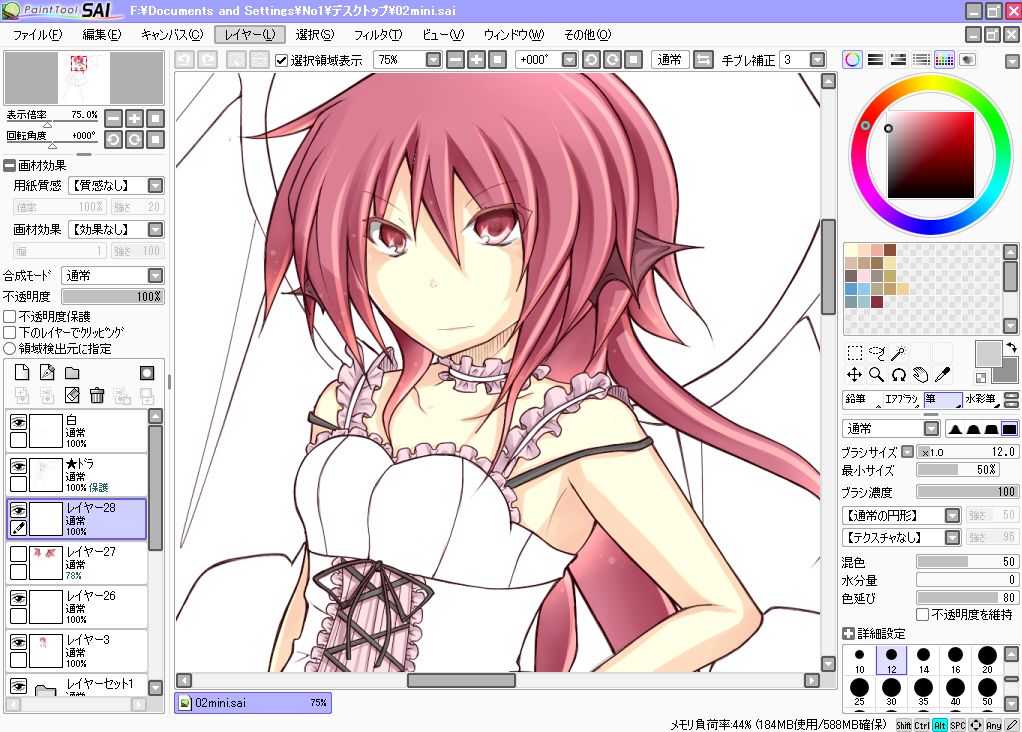Hide the 白 layer eye icon

[x=18, y=422]
